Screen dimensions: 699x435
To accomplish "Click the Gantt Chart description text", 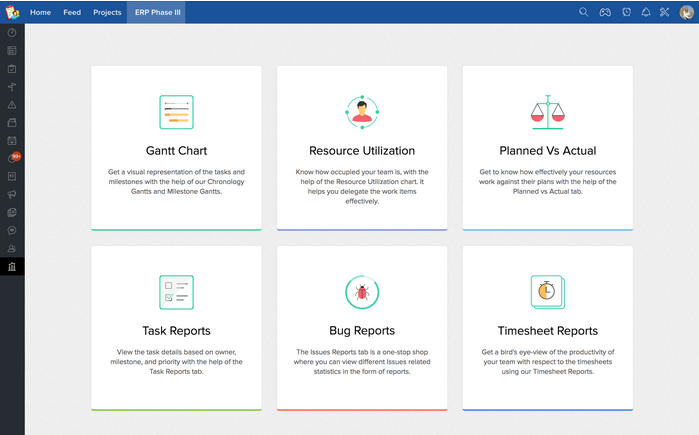I will 177,181.
